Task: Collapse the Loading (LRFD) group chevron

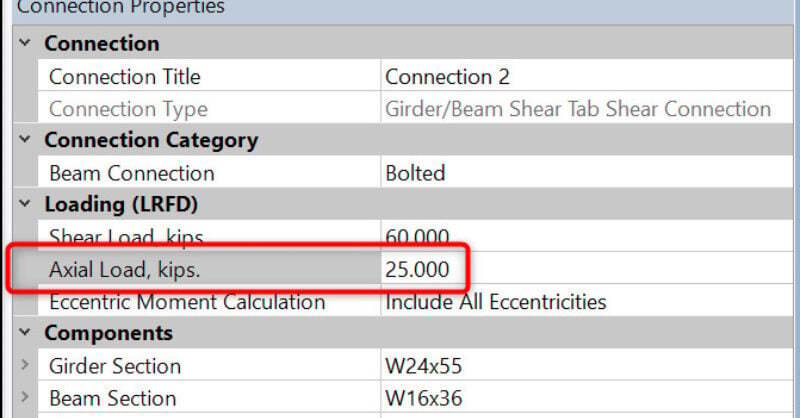Action: [23, 205]
